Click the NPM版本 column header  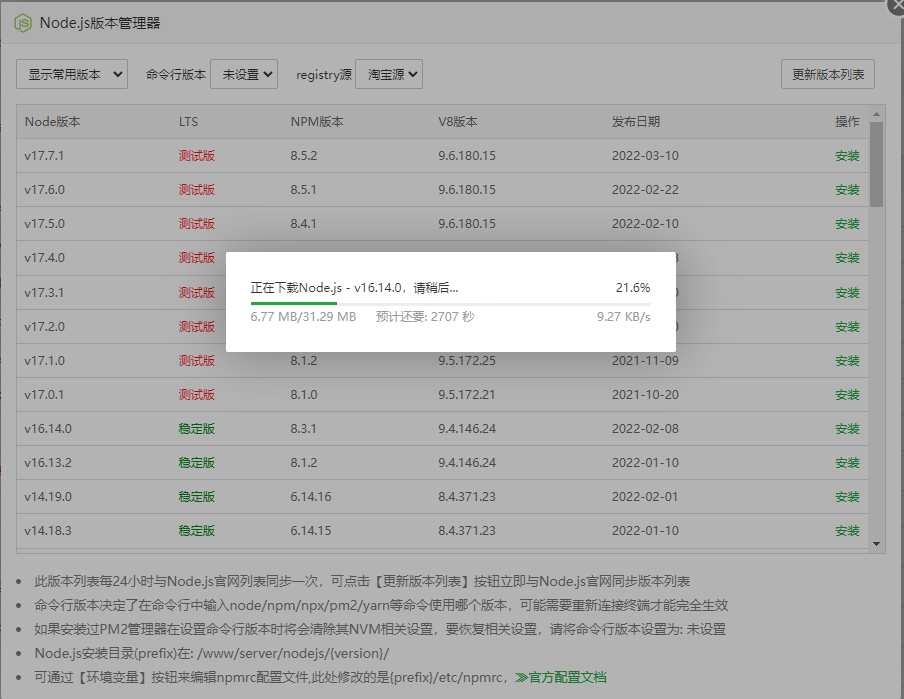click(x=317, y=122)
